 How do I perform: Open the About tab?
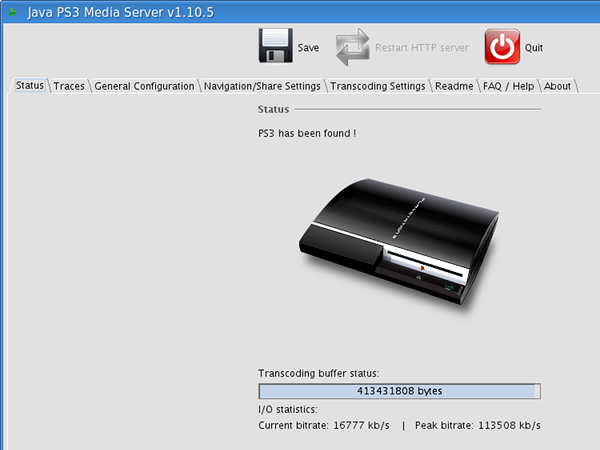[x=557, y=86]
